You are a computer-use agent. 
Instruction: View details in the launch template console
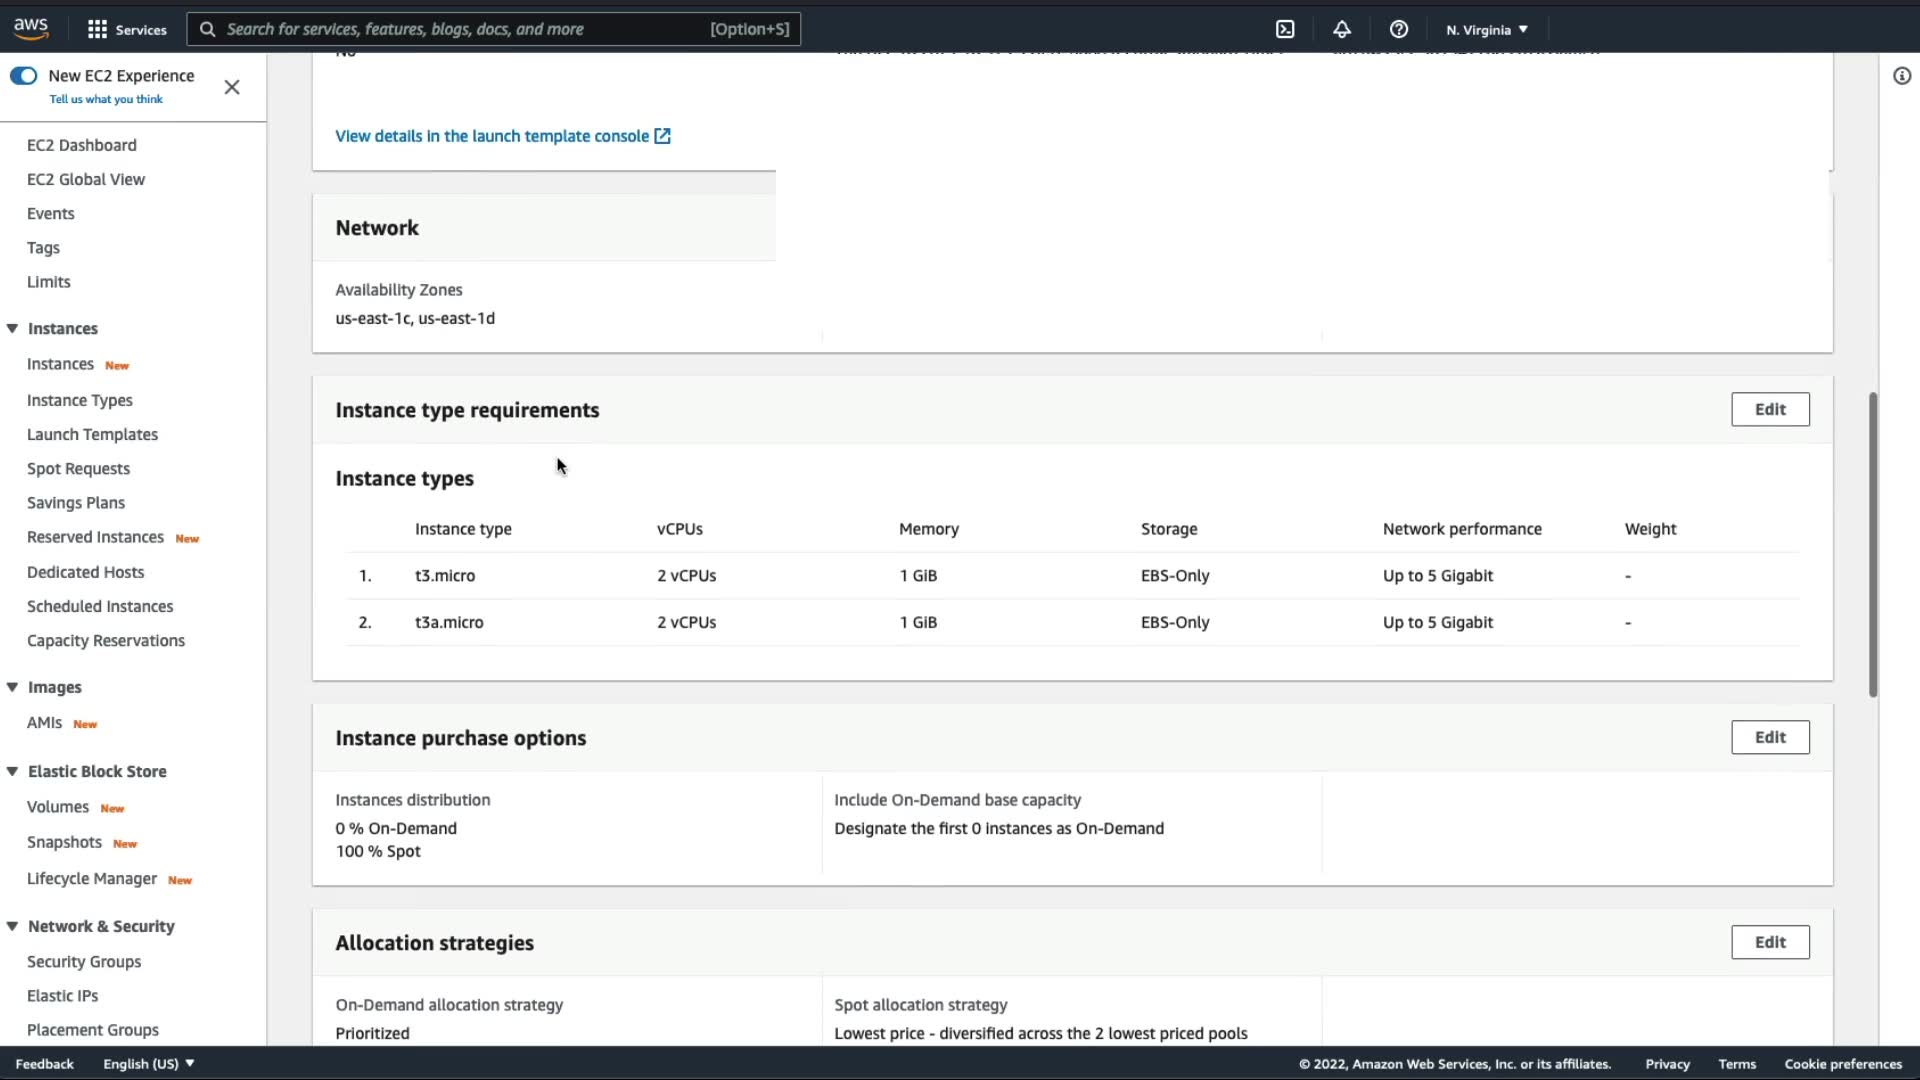coord(491,136)
